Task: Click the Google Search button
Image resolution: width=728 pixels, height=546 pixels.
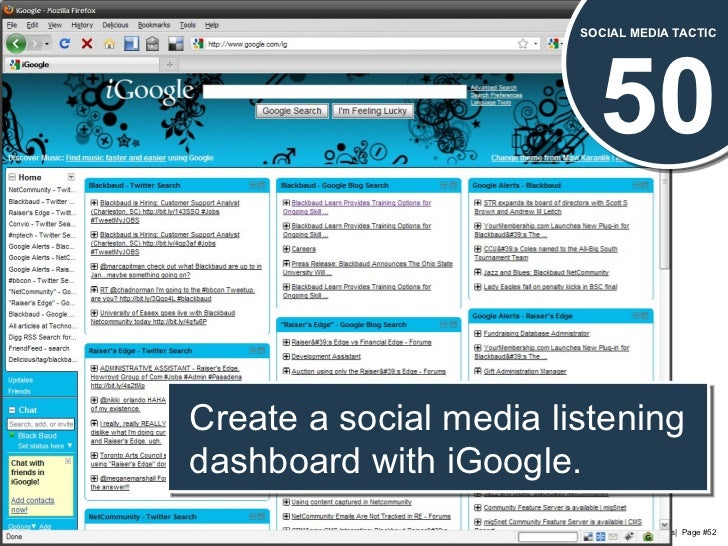Action: click(x=292, y=111)
